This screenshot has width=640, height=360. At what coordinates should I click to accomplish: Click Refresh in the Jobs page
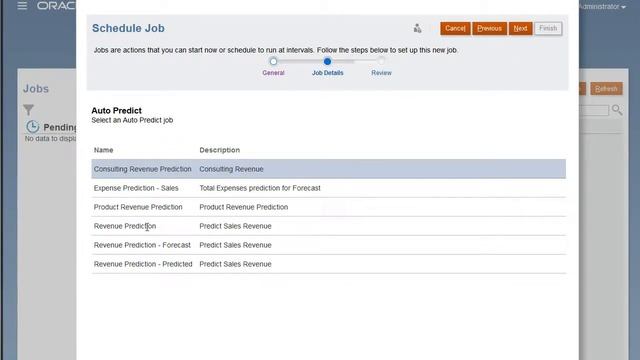606,89
